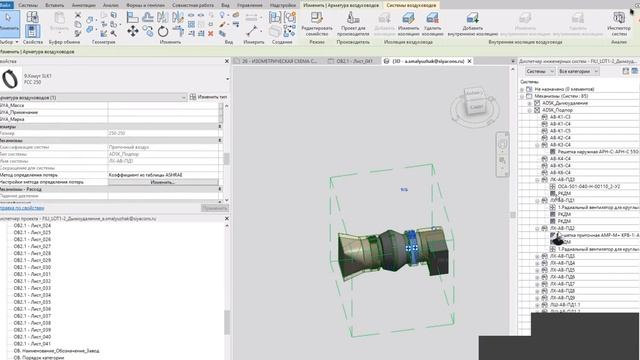Image resolution: width=640 pixels, height=360 pixels.
Task: Close the Properties palette
Action: click(x=227, y=61)
